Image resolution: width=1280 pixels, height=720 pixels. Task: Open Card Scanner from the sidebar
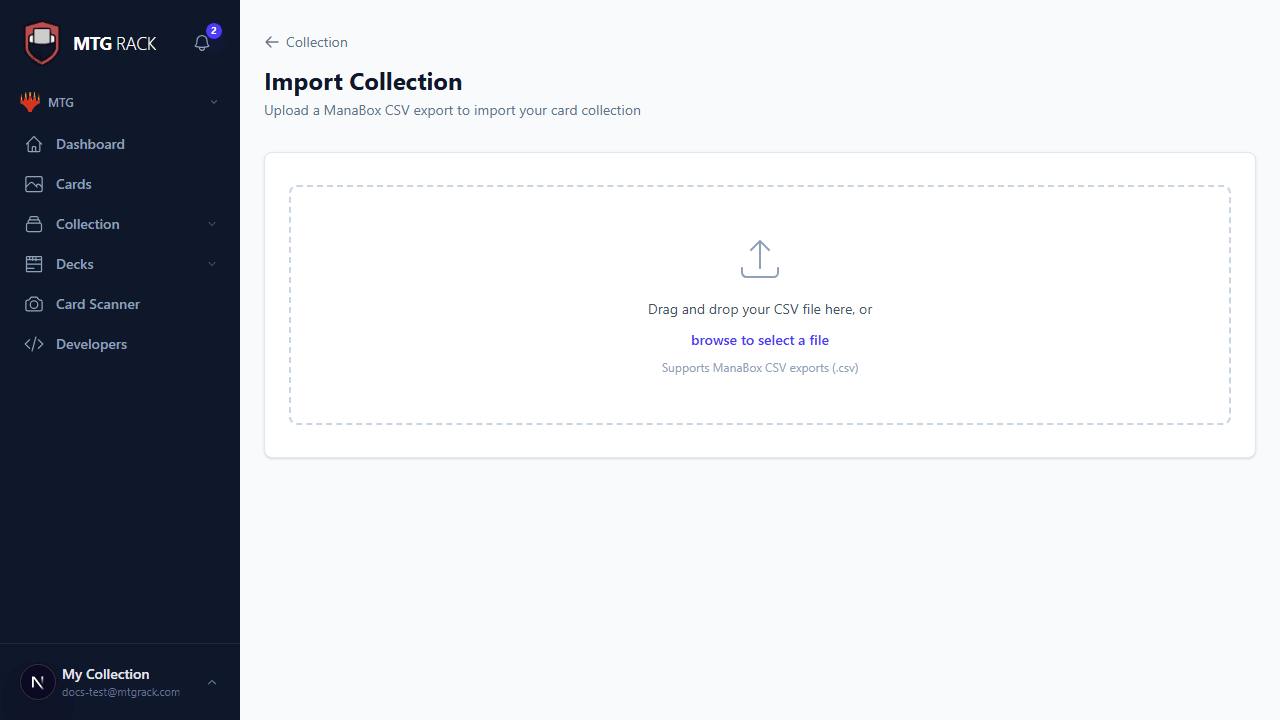98,304
